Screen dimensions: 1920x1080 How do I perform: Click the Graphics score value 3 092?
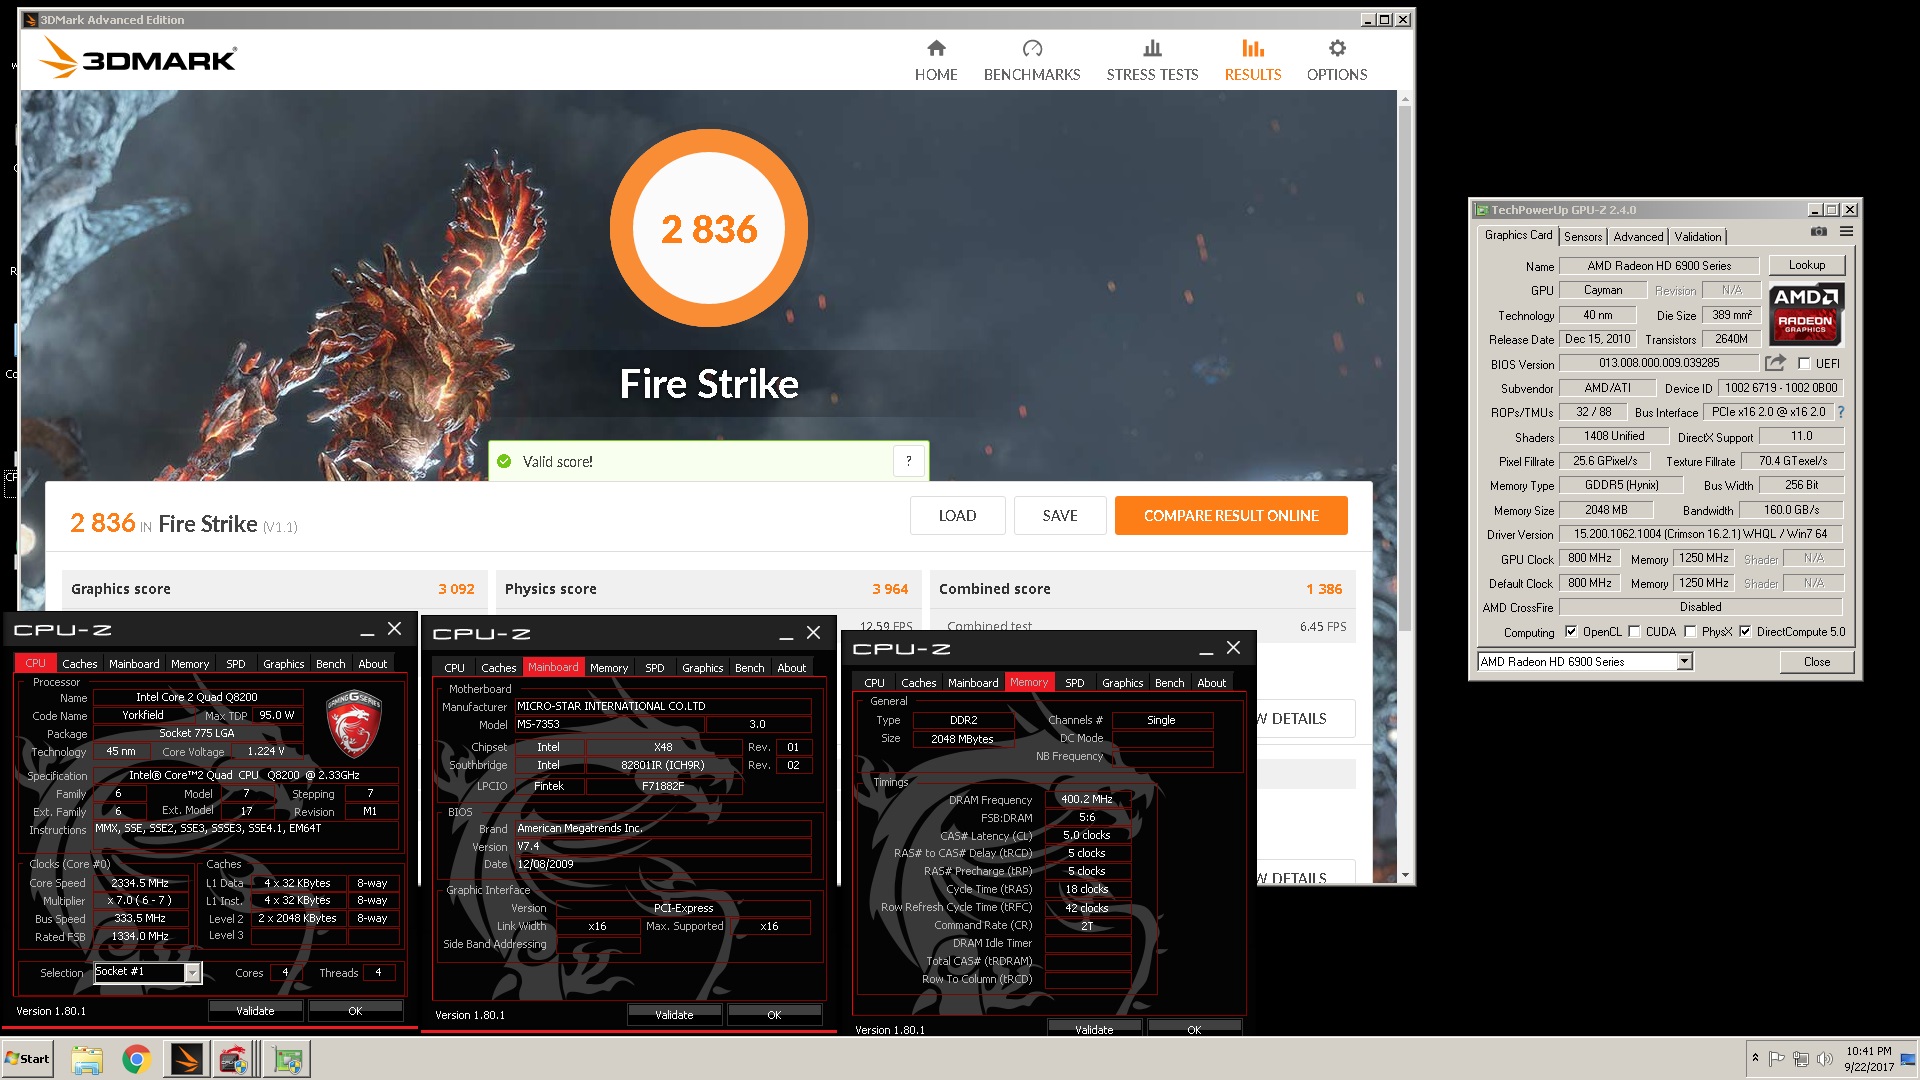tap(456, 589)
